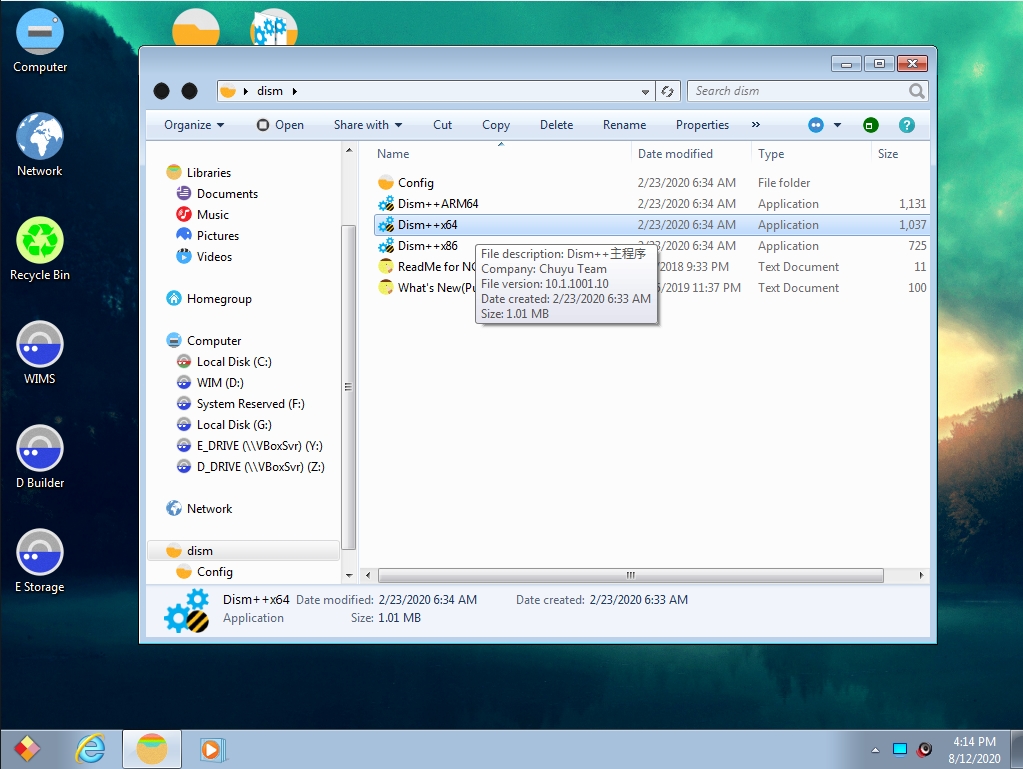This screenshot has width=1023, height=769.
Task: Click the navigation pane scrollbar thumb
Action: click(348, 387)
